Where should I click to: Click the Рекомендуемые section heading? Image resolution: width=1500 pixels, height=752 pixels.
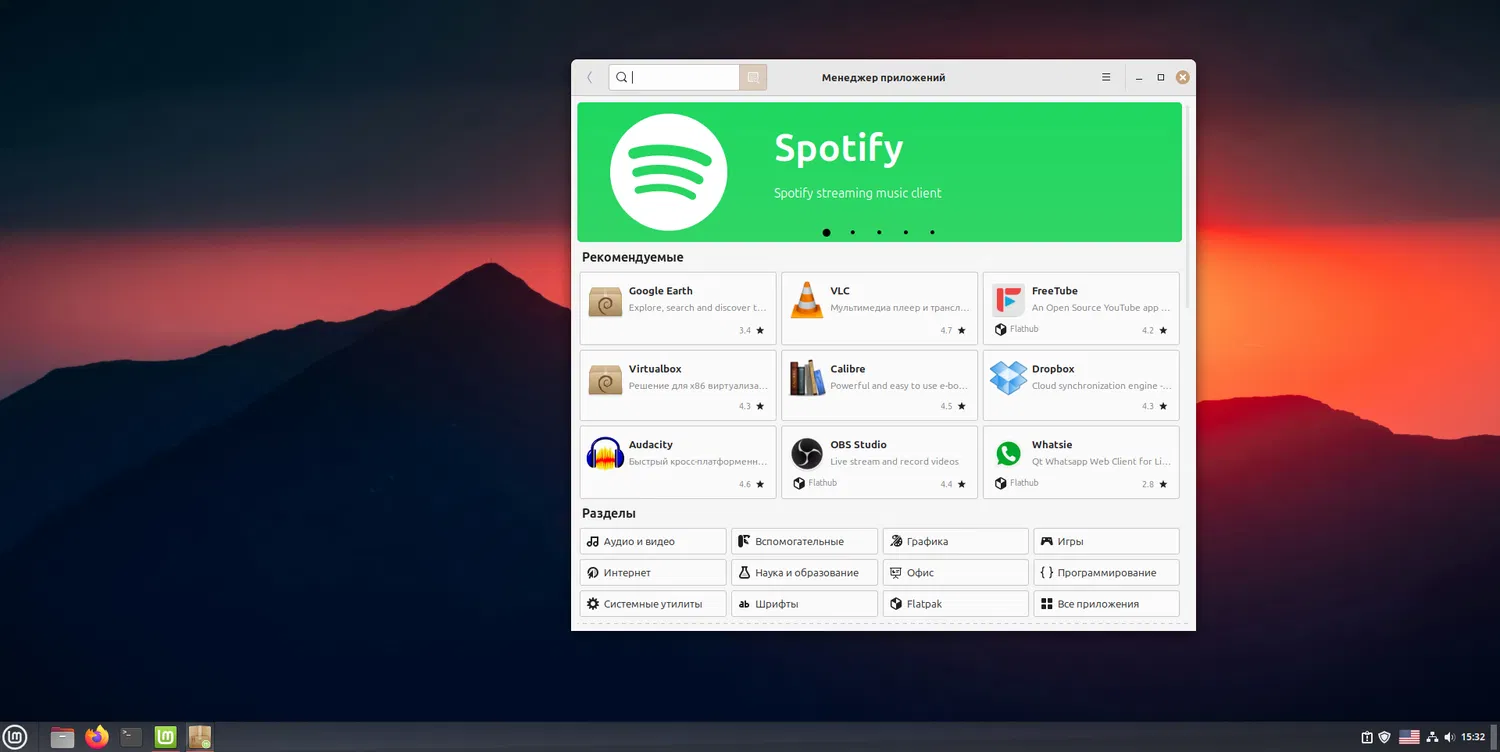tap(633, 258)
